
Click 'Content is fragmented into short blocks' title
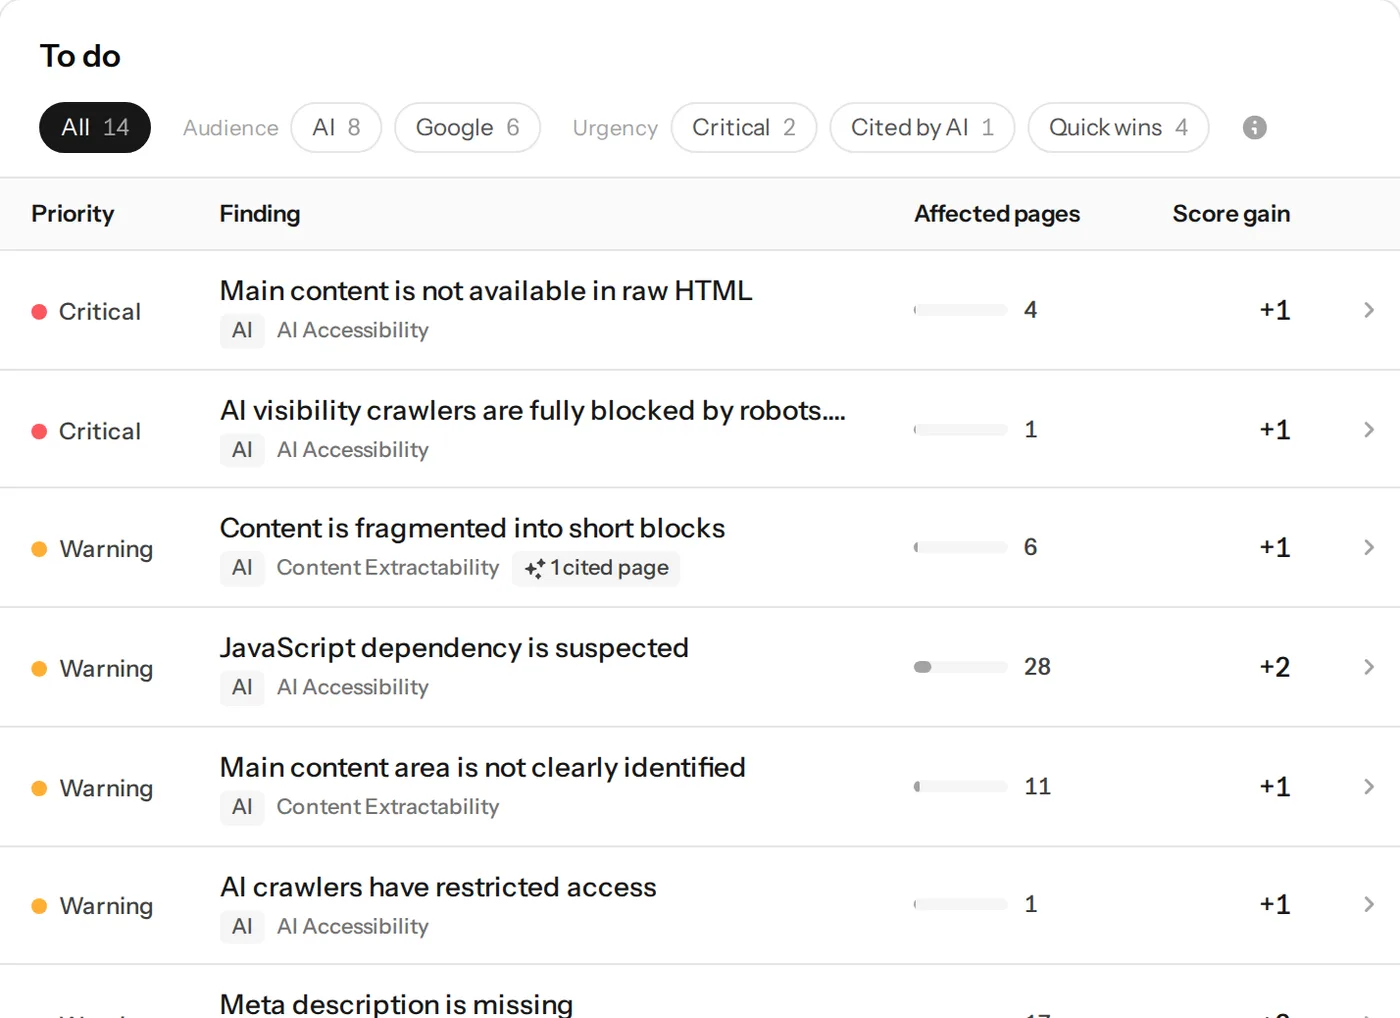(x=472, y=528)
